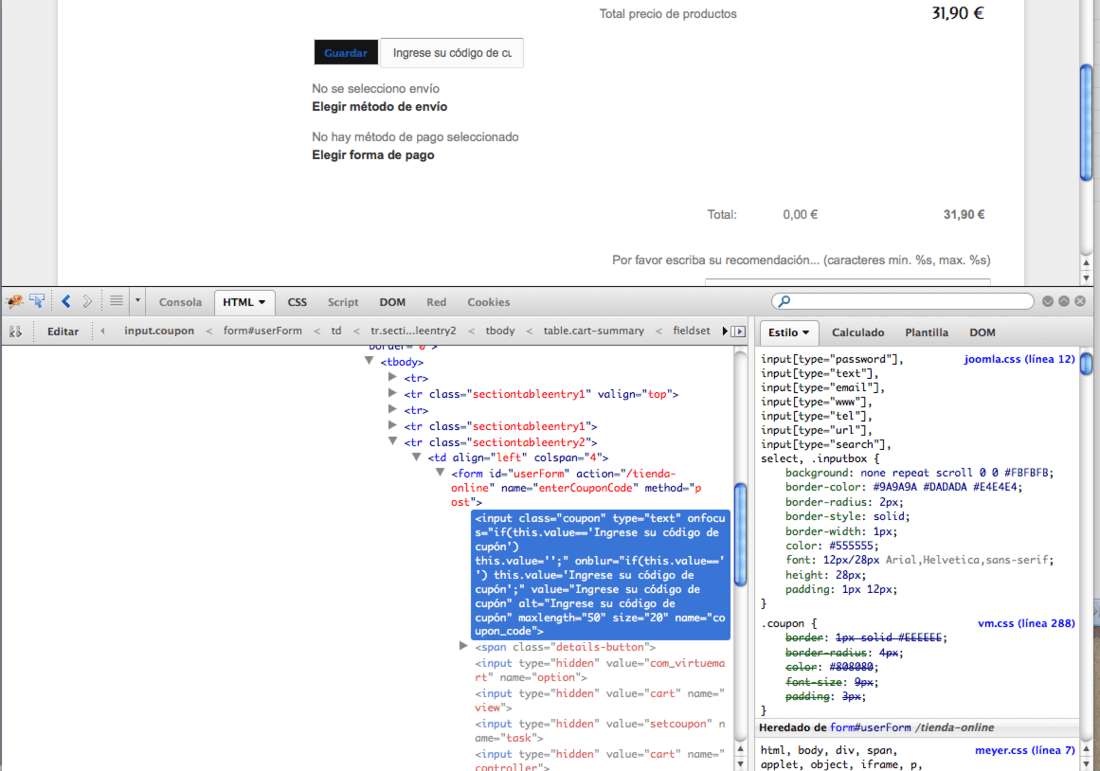Expand the first plain tr node

[x=393, y=377]
